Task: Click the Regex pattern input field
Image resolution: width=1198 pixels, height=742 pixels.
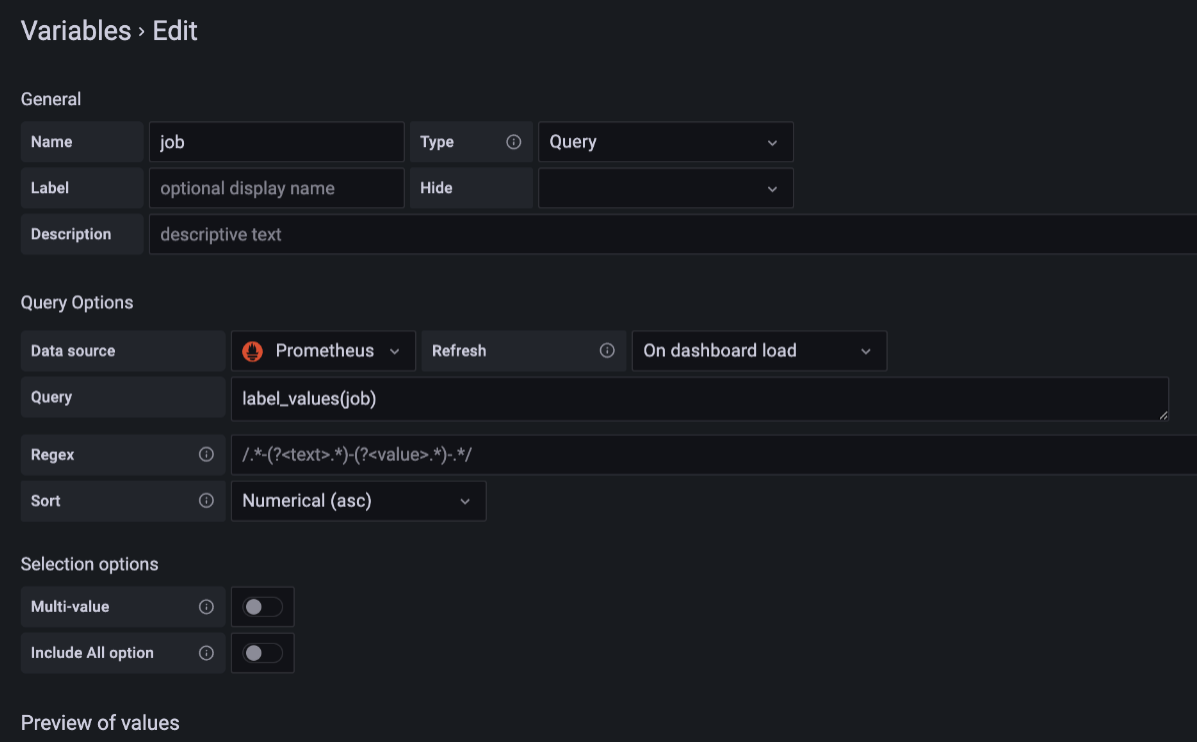Action: (700, 454)
